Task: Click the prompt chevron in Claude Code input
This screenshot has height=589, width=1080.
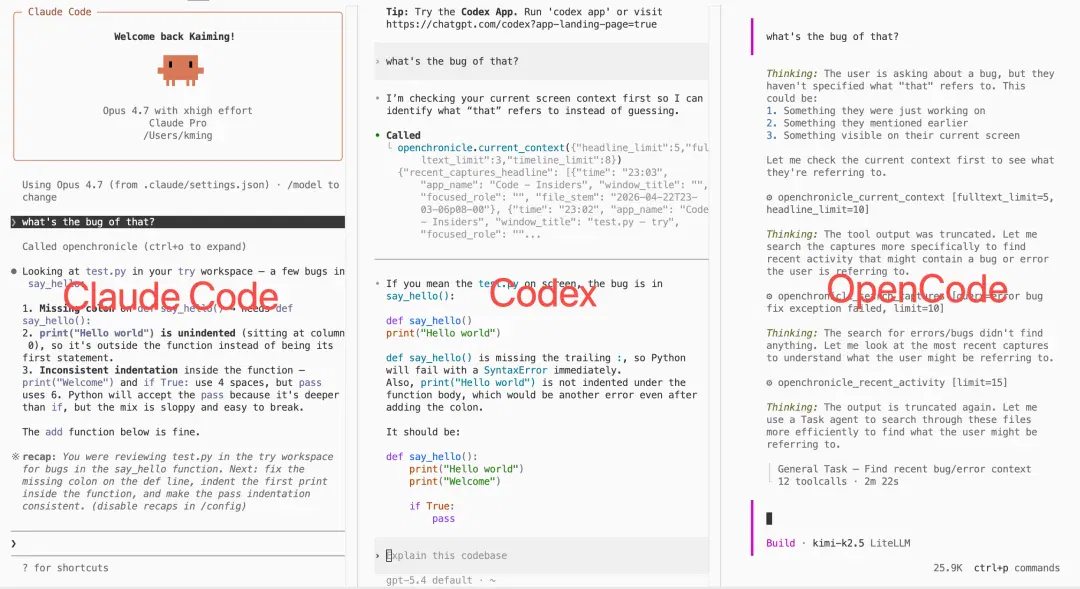Action: click(x=14, y=544)
